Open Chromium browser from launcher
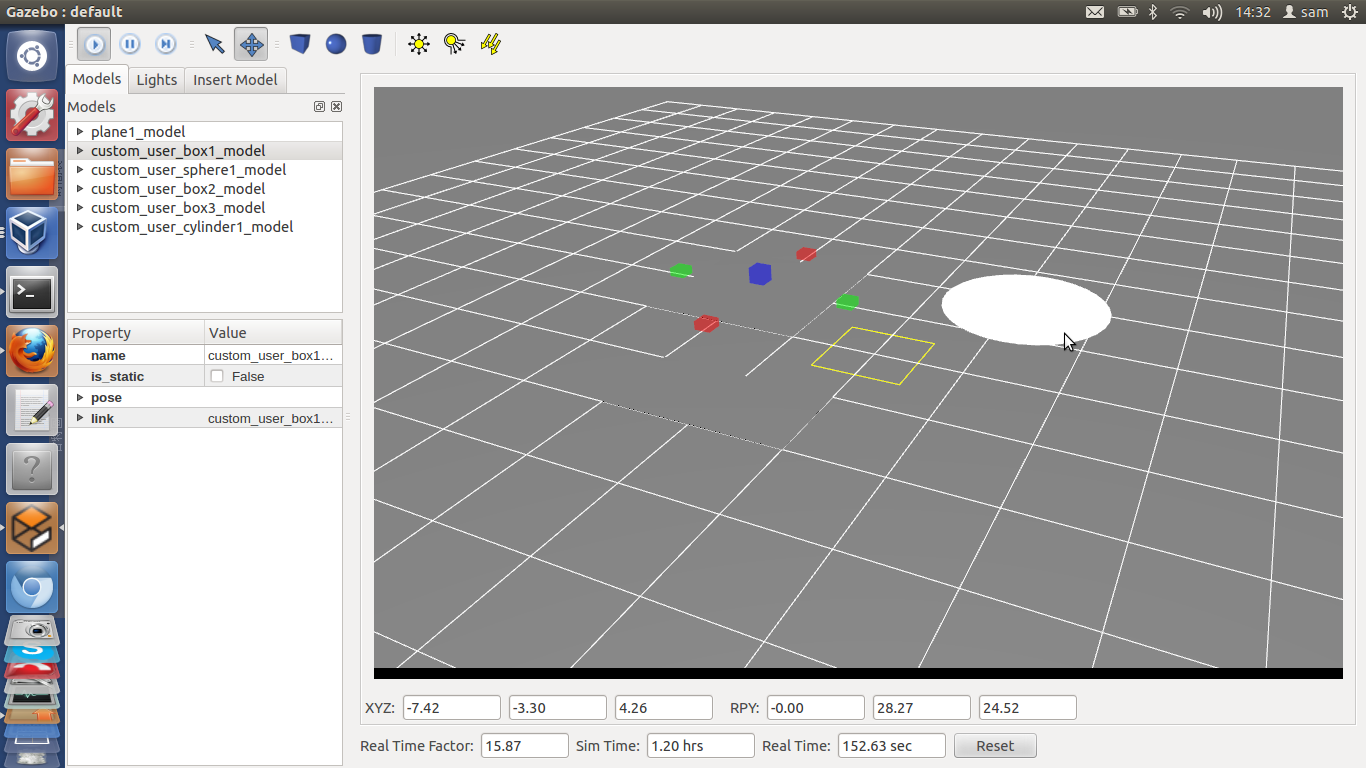 tap(32, 587)
